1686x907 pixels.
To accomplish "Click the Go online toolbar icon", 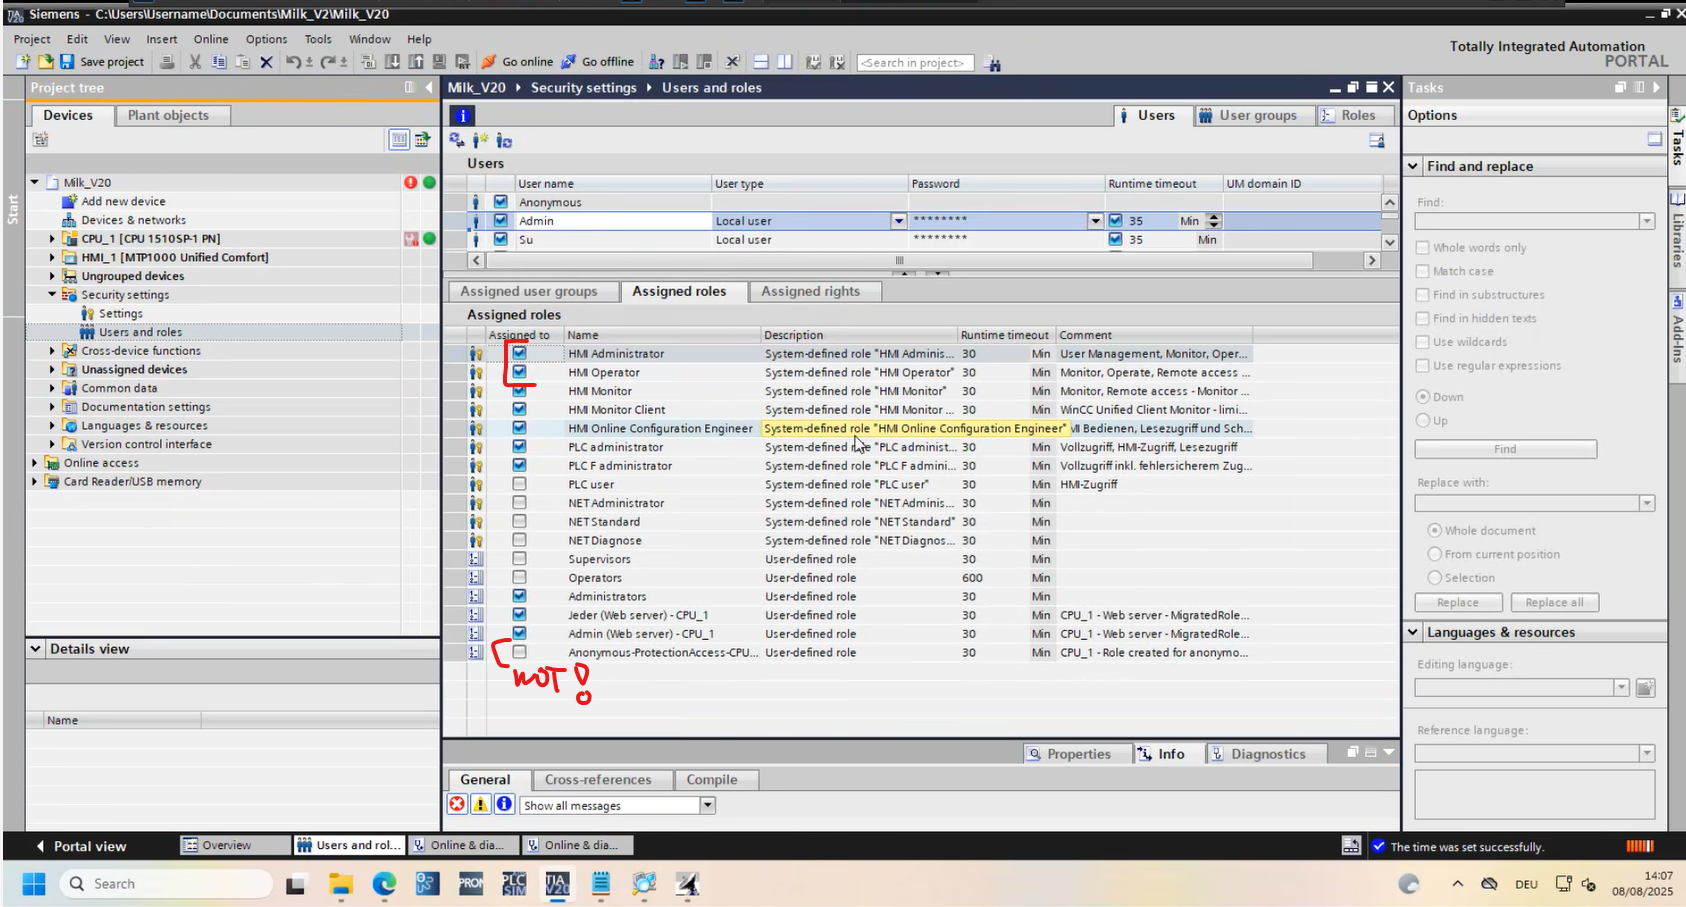I will (489, 62).
